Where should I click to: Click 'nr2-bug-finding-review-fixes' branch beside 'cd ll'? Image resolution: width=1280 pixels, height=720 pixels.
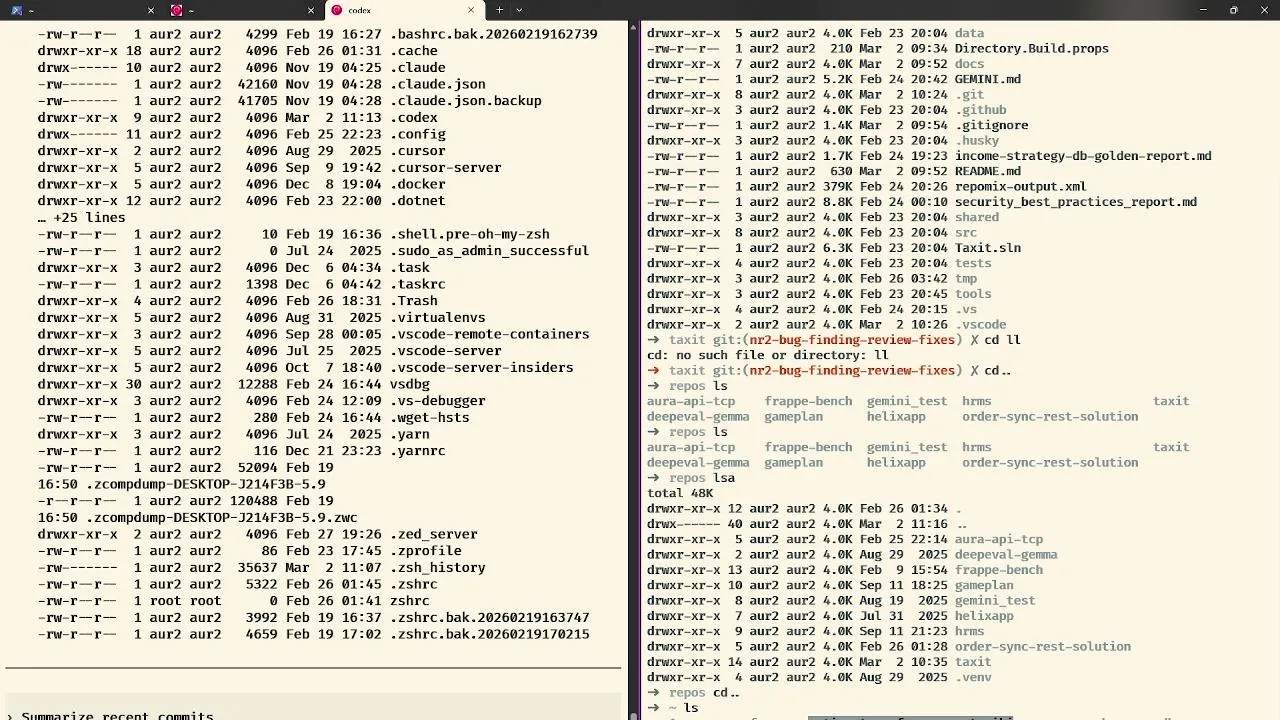[x=852, y=340]
